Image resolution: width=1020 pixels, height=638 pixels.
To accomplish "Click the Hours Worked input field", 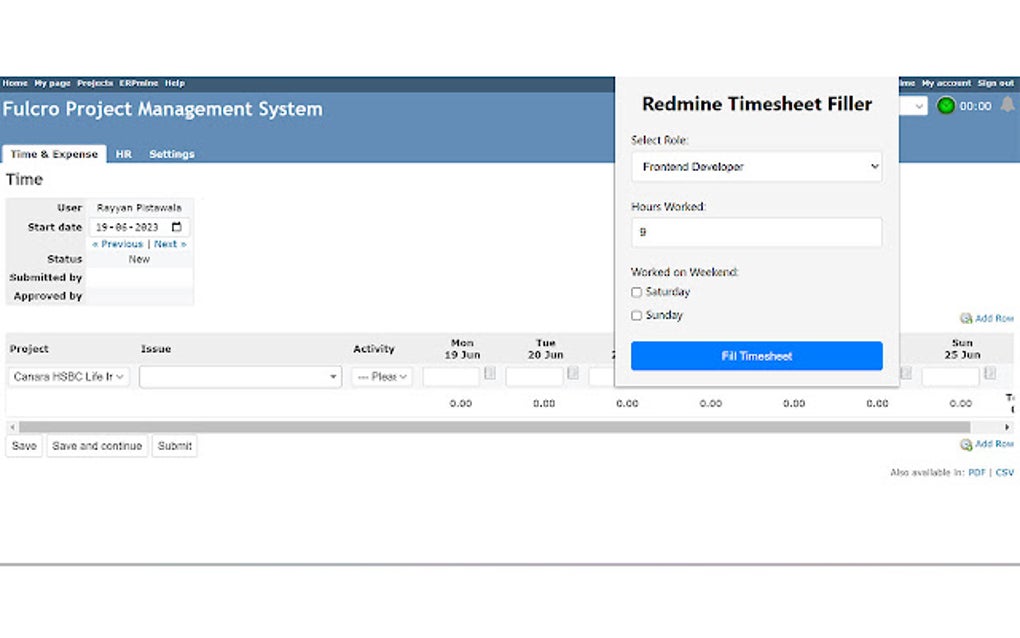I will tap(756, 232).
